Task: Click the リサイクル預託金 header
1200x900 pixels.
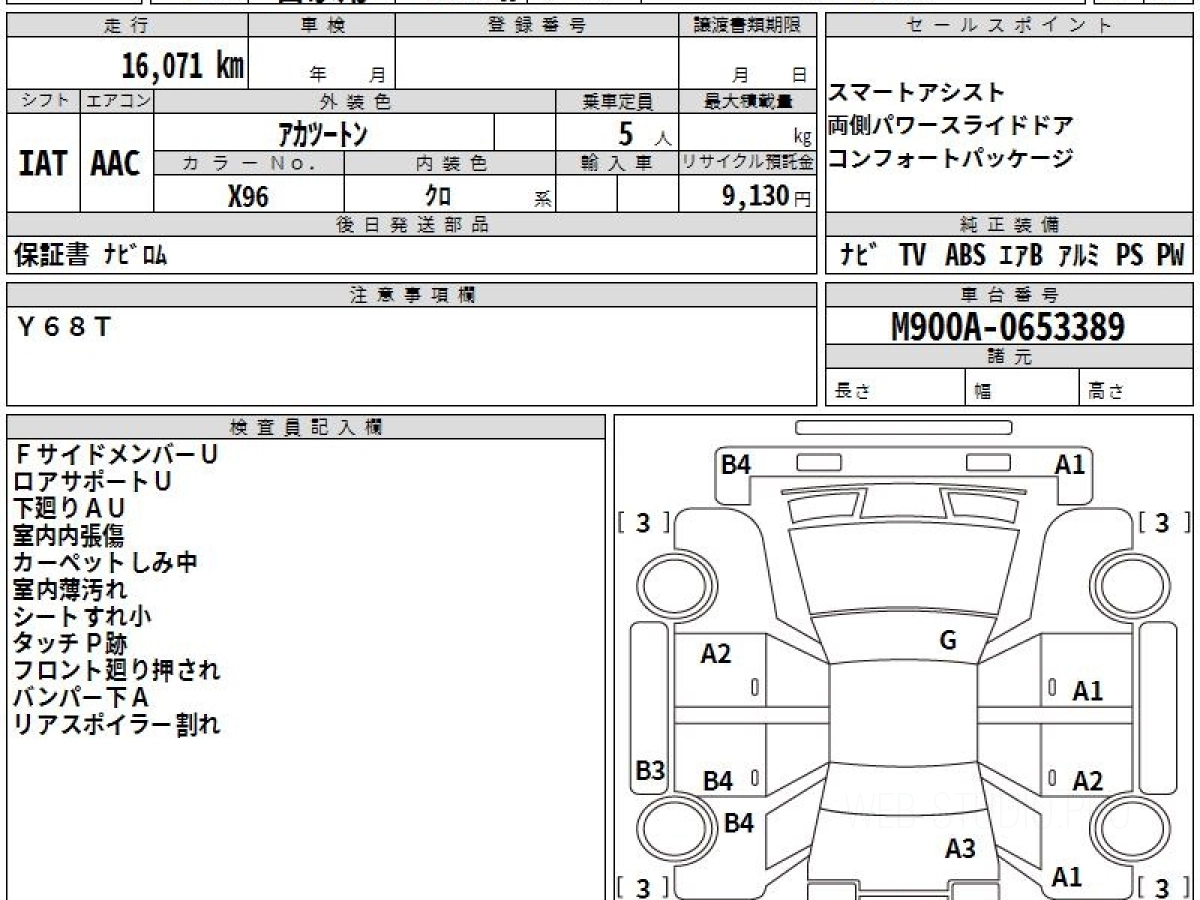Action: pos(748,163)
